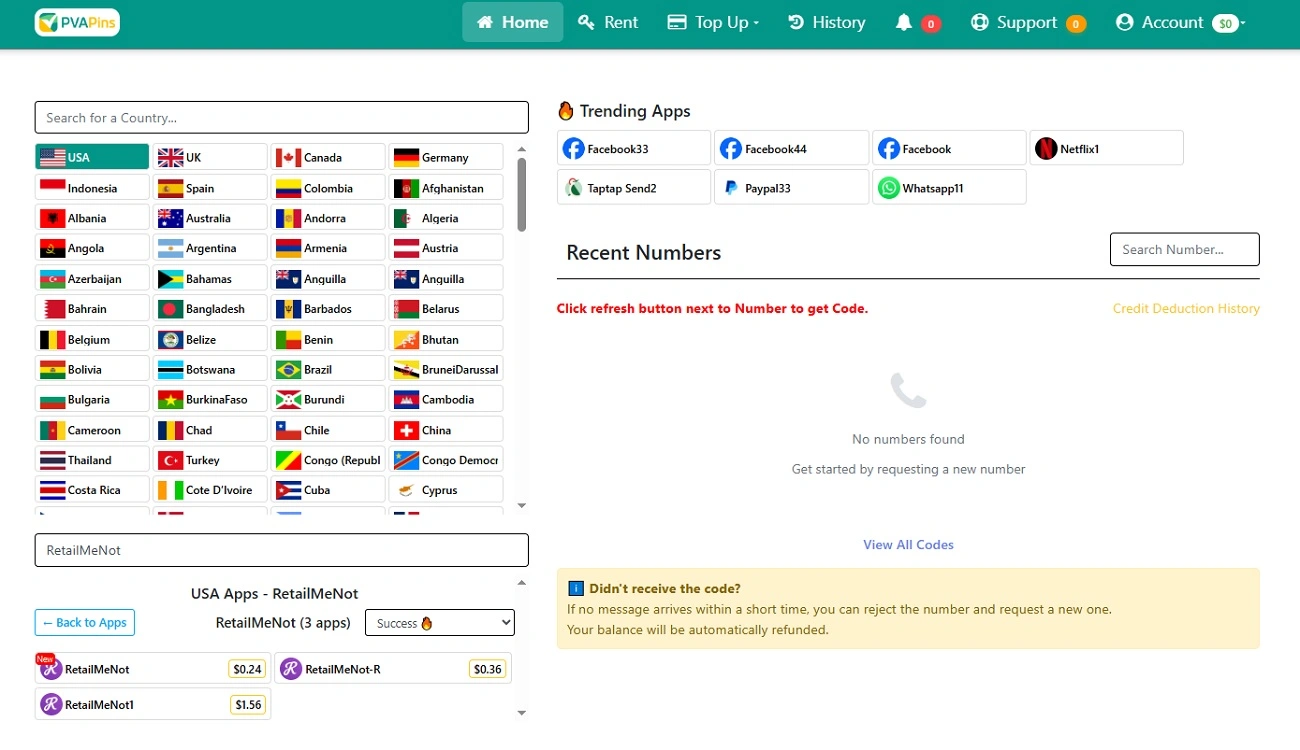The height and width of the screenshot is (750, 1300).
Task: Choose Thailand from the country list
Action: click(92, 460)
